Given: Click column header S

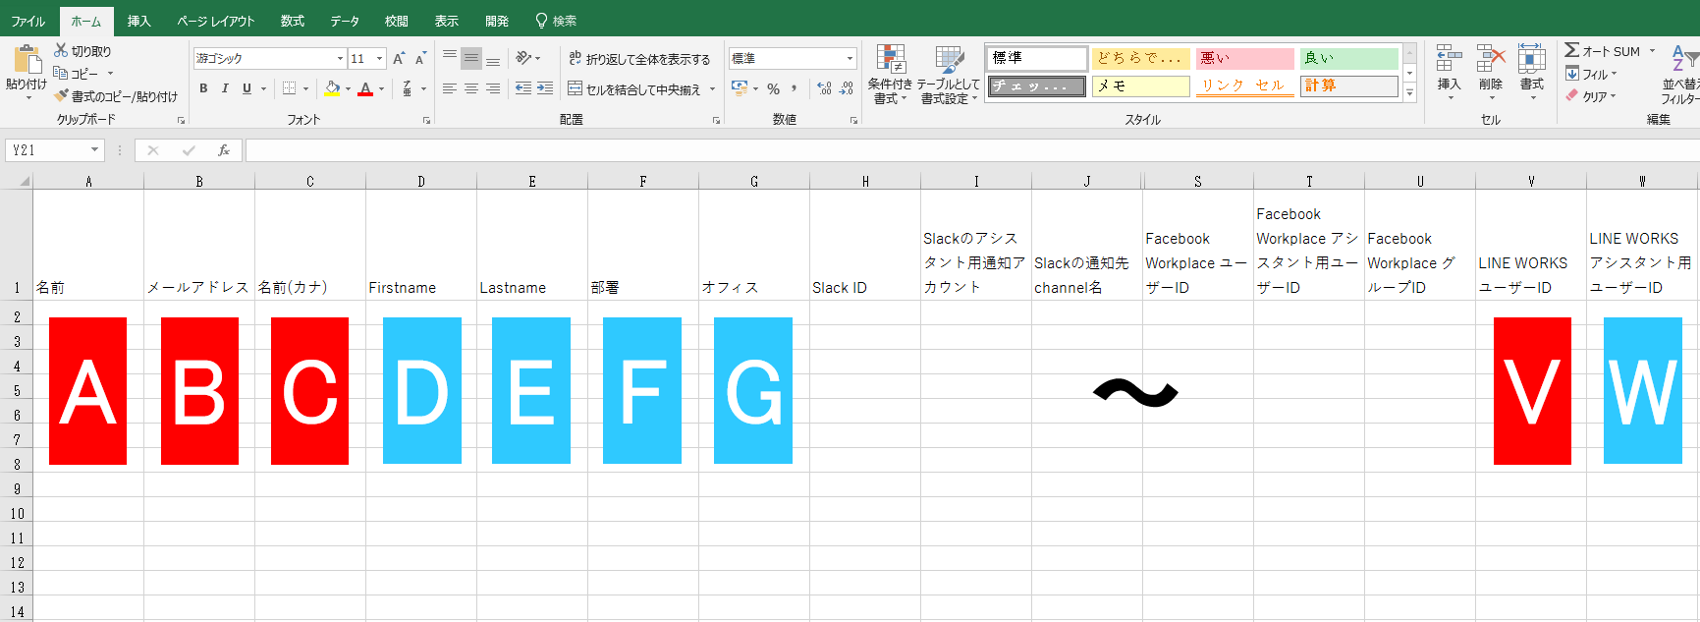Looking at the screenshot, I should [x=1198, y=181].
